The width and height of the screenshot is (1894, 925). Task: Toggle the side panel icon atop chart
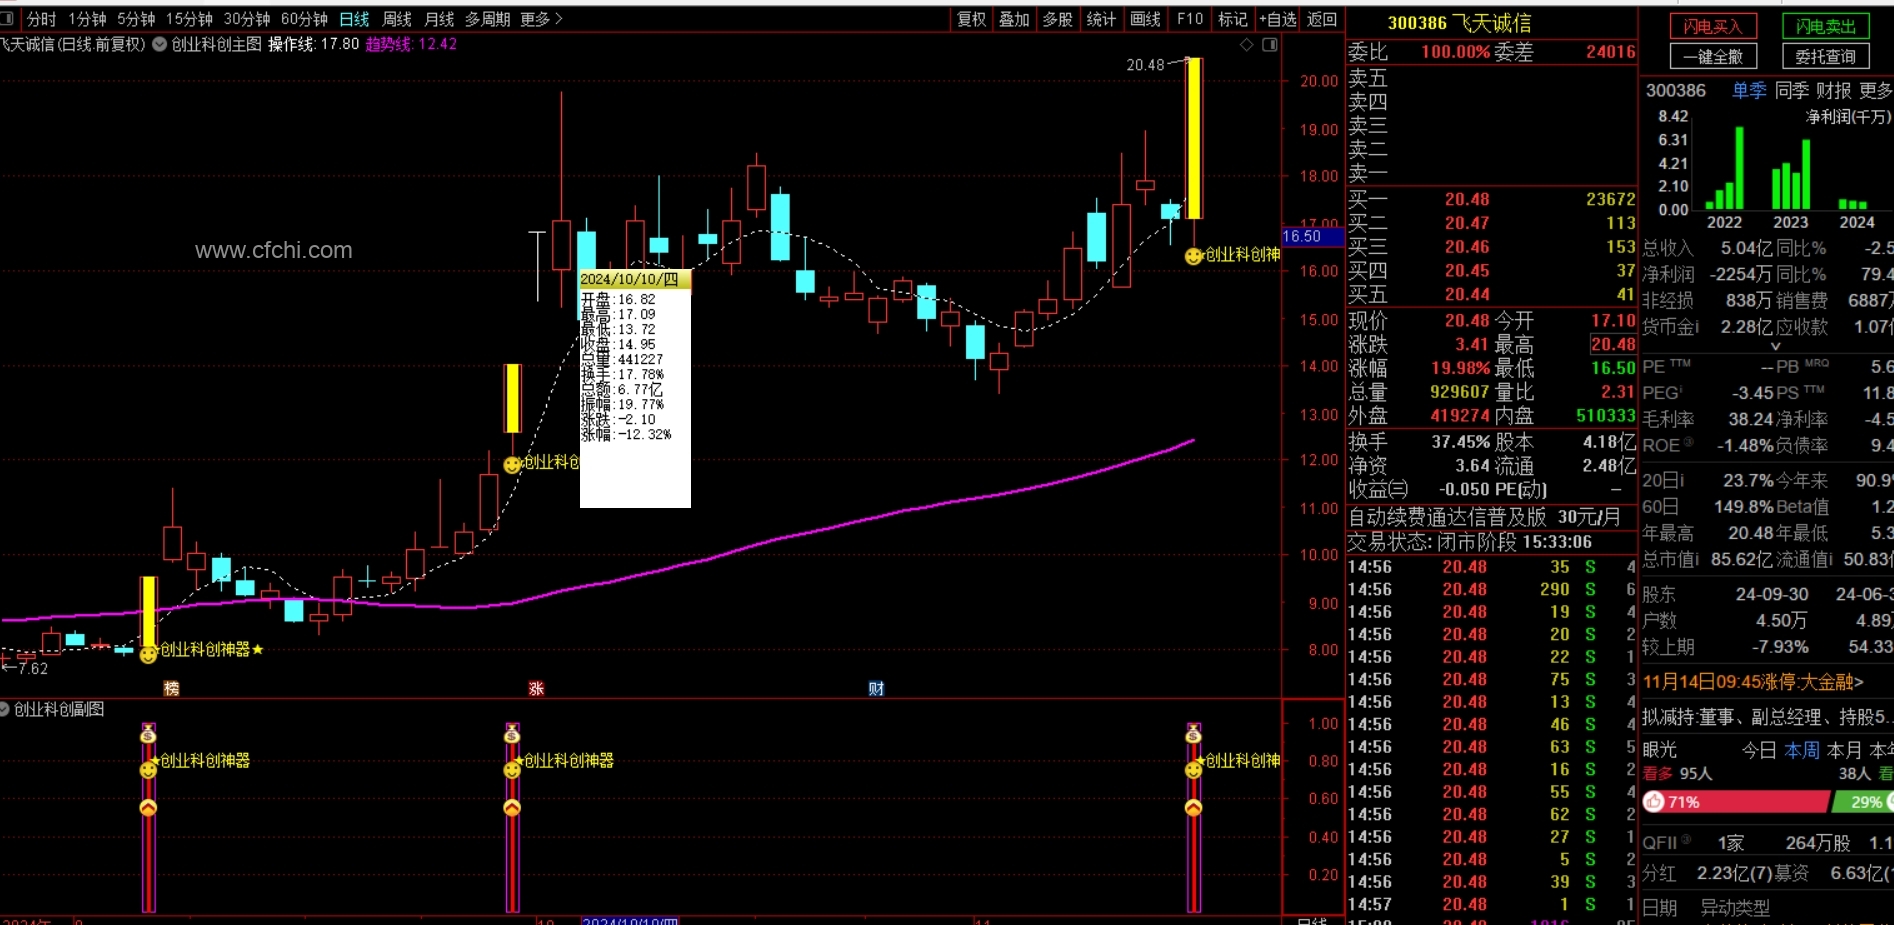pos(1270,45)
